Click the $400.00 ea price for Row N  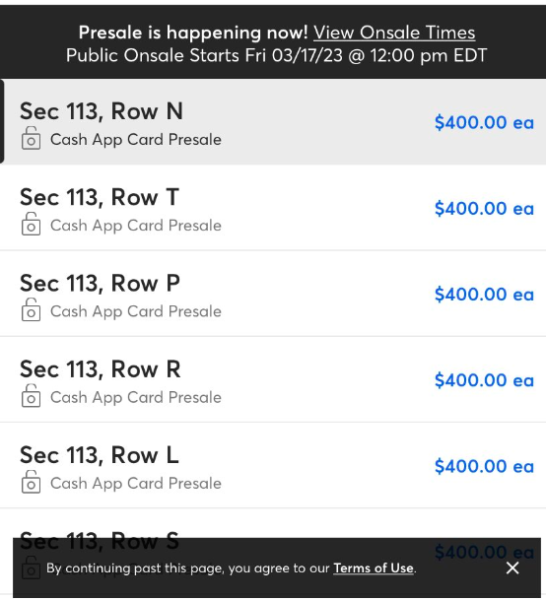click(484, 122)
